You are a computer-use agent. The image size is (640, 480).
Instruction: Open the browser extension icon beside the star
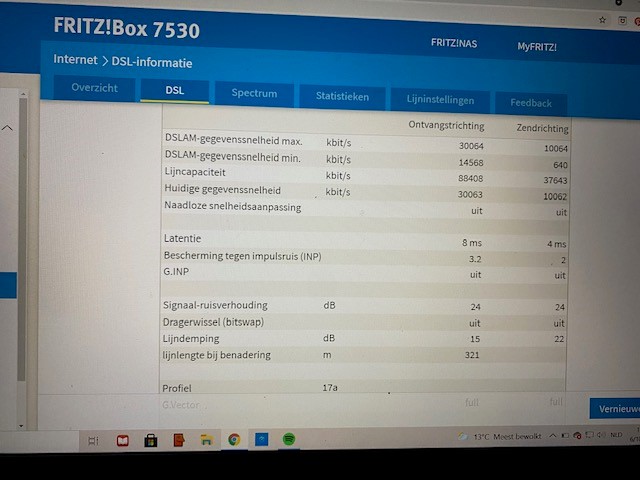624,20
